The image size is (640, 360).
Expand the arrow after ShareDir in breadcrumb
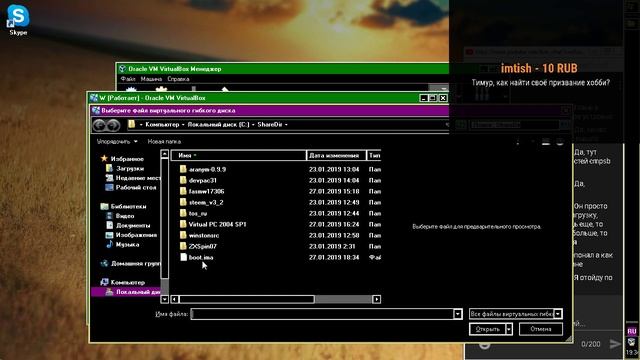(x=286, y=124)
